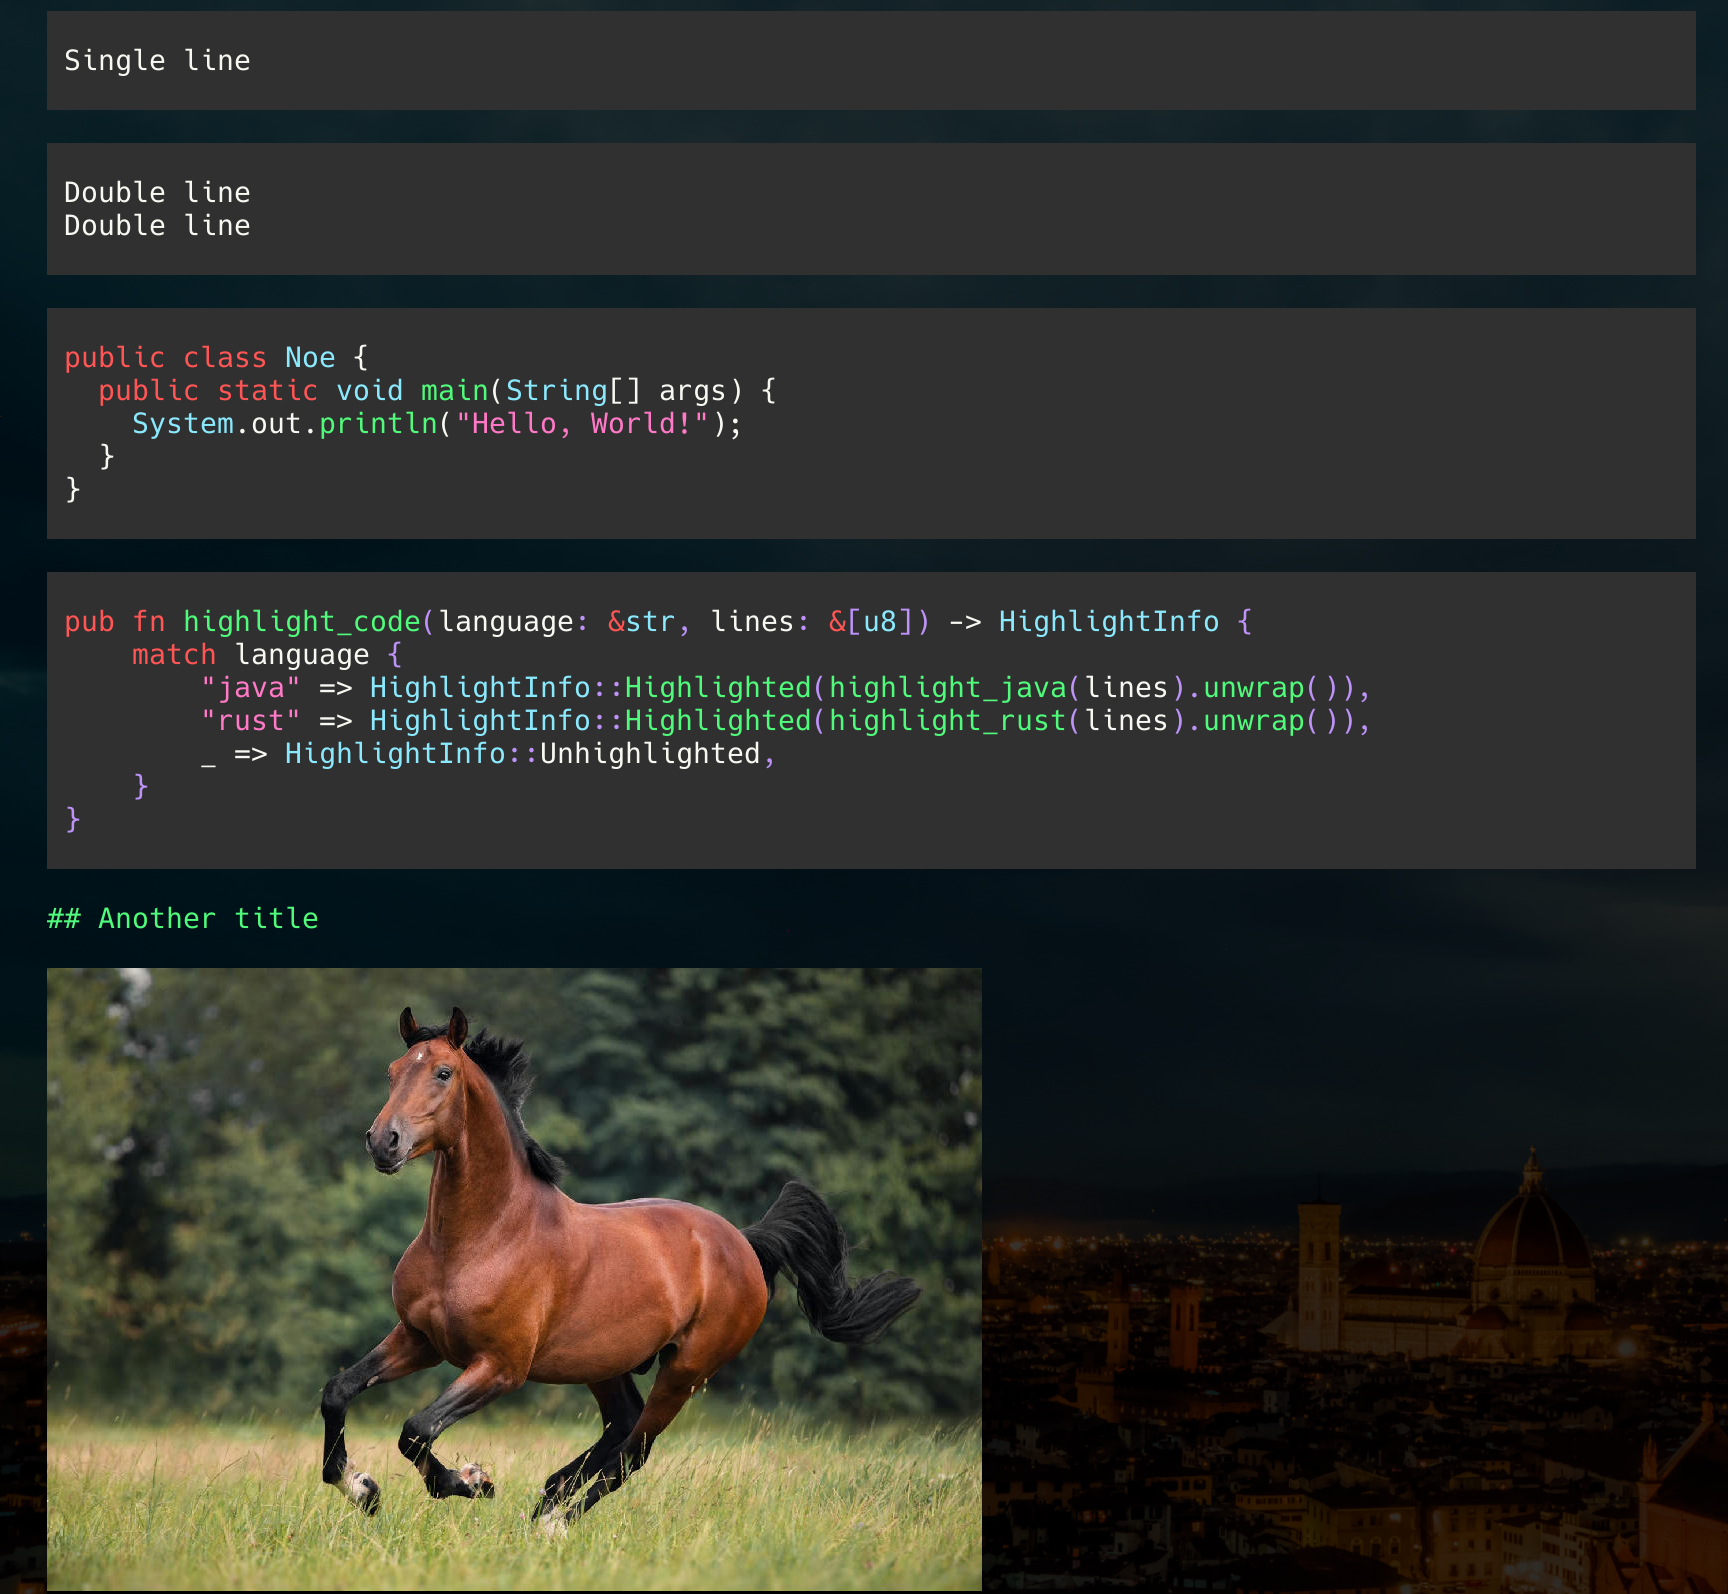The height and width of the screenshot is (1594, 1728).
Task: Click the '## Another title' heading
Action: 182,918
